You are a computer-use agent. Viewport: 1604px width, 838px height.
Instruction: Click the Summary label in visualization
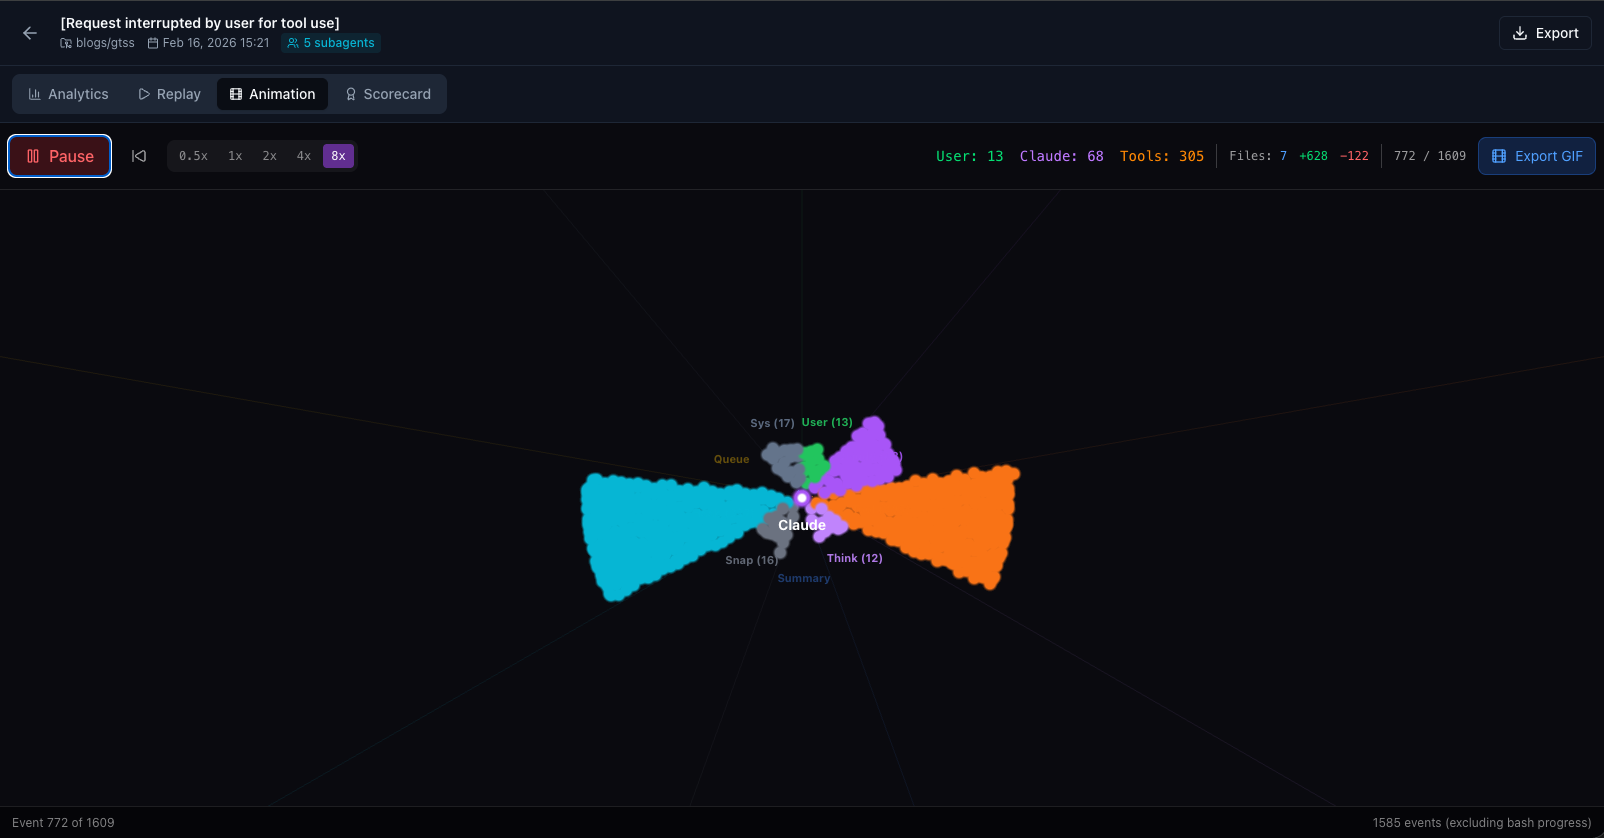pos(804,578)
